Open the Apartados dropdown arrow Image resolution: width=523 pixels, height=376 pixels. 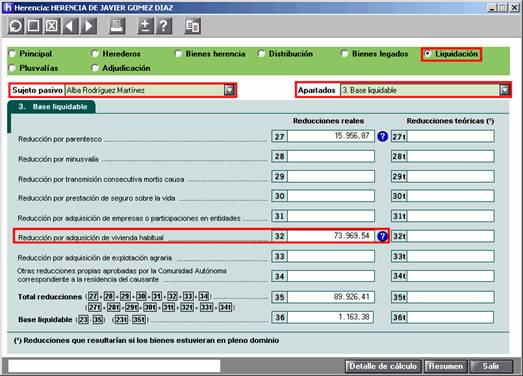[505, 90]
